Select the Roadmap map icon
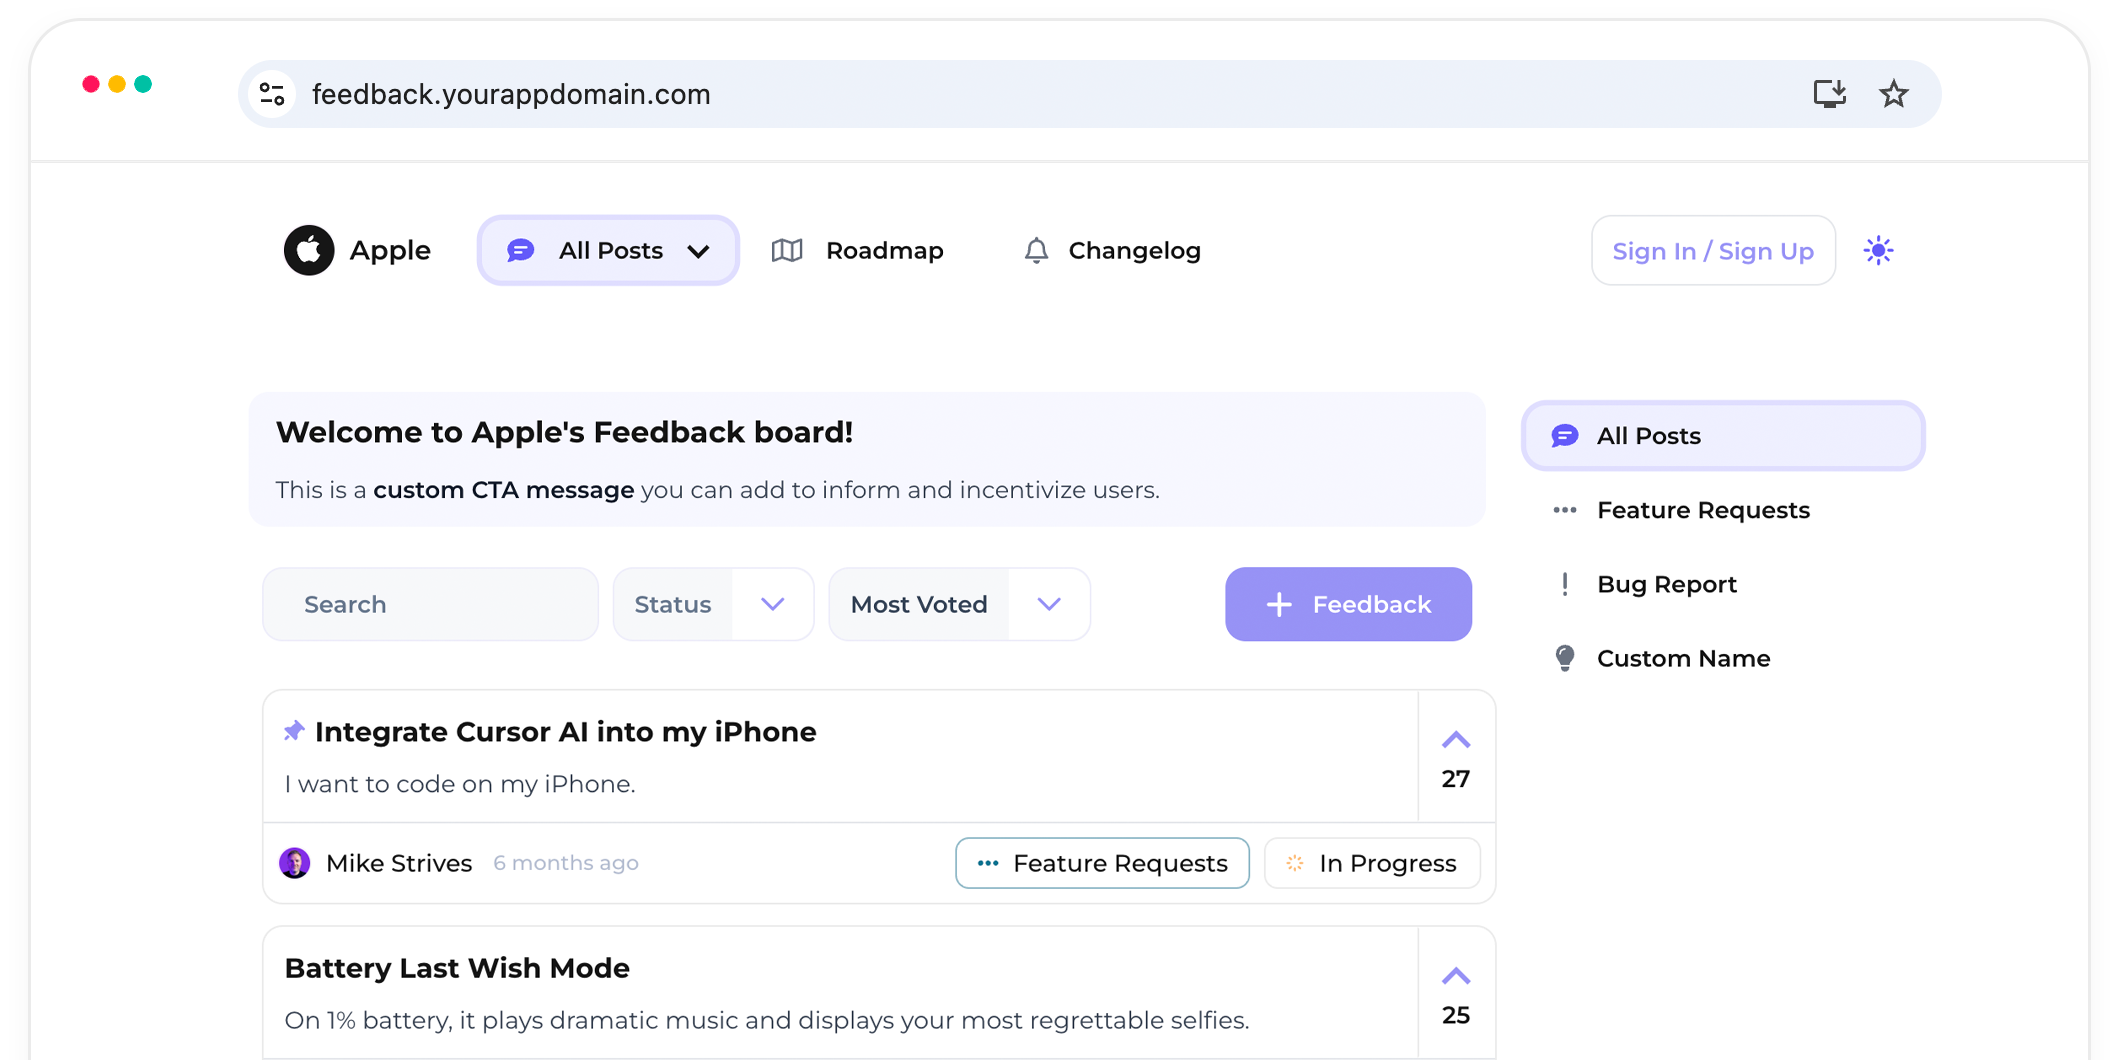 pyautogui.click(x=787, y=250)
